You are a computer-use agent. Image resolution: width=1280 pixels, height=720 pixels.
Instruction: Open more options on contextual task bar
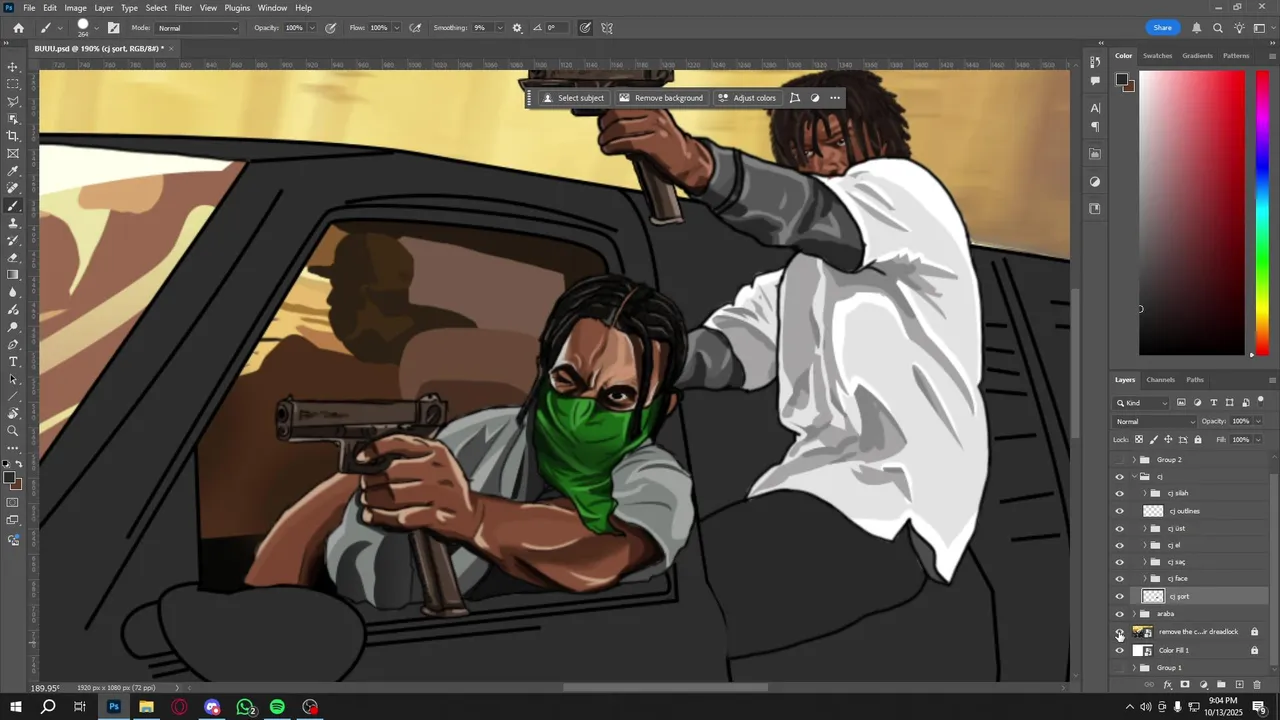click(x=835, y=98)
